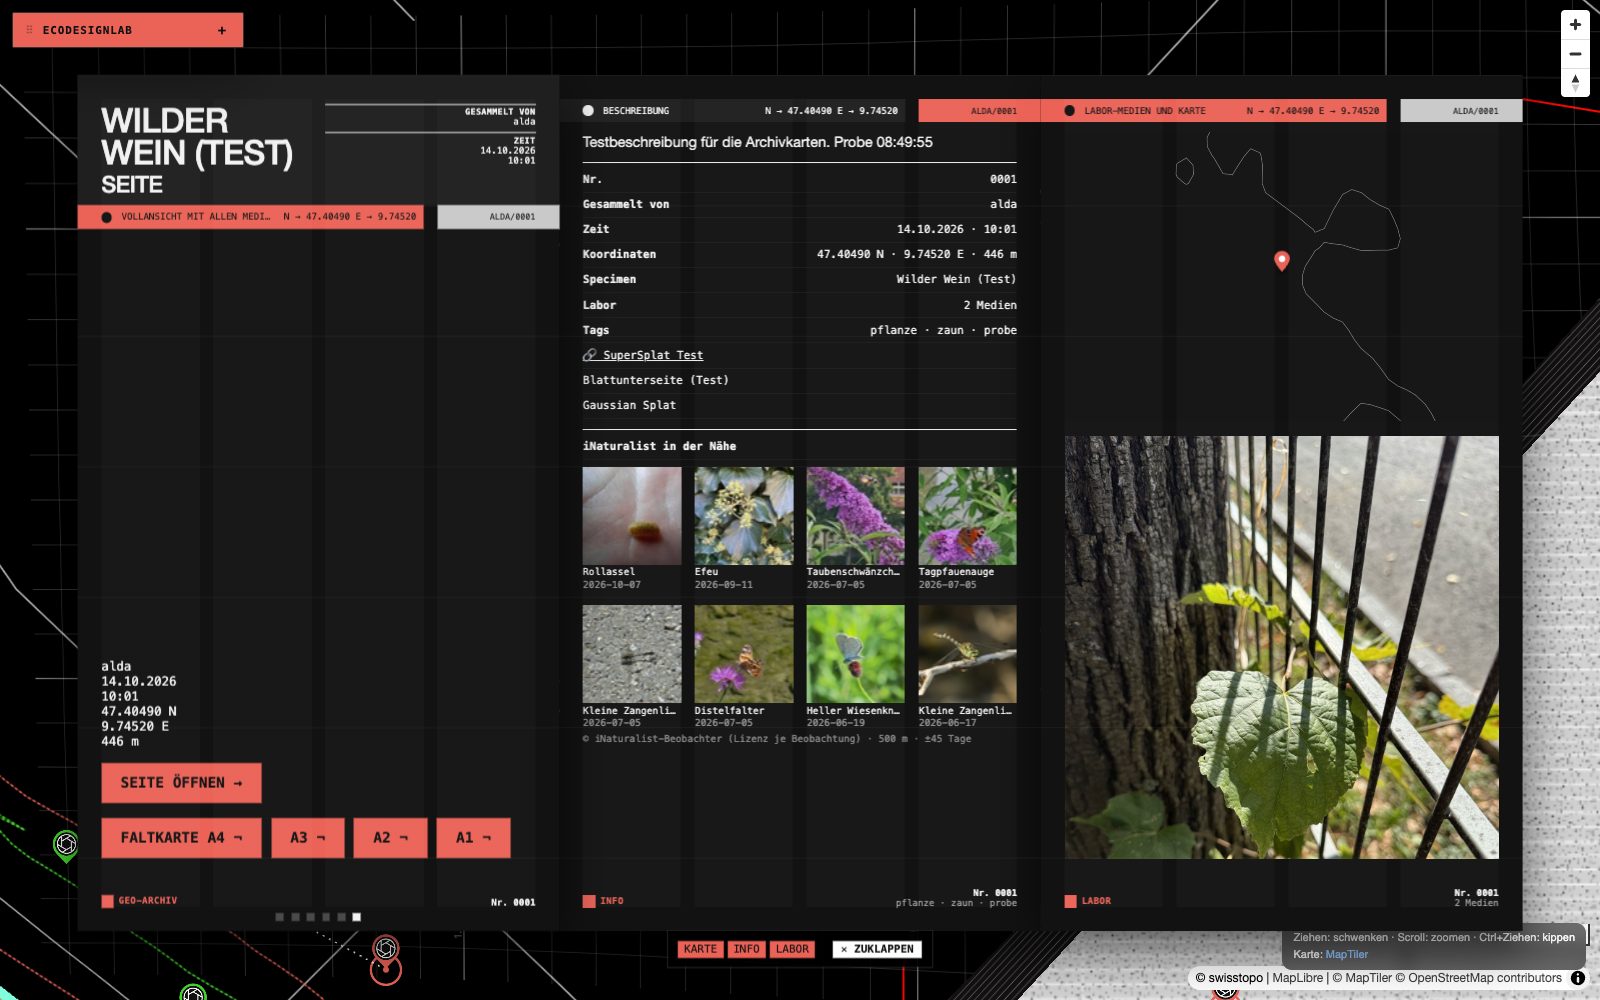This screenshot has width=1600, height=1000.
Task: Click the red square beside the INFO footer label
Action: 589,901
